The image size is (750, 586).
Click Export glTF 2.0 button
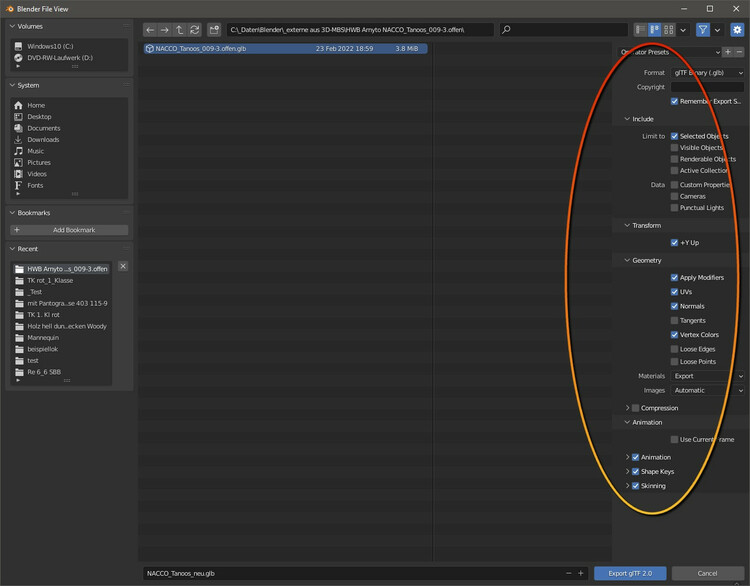(x=630, y=573)
